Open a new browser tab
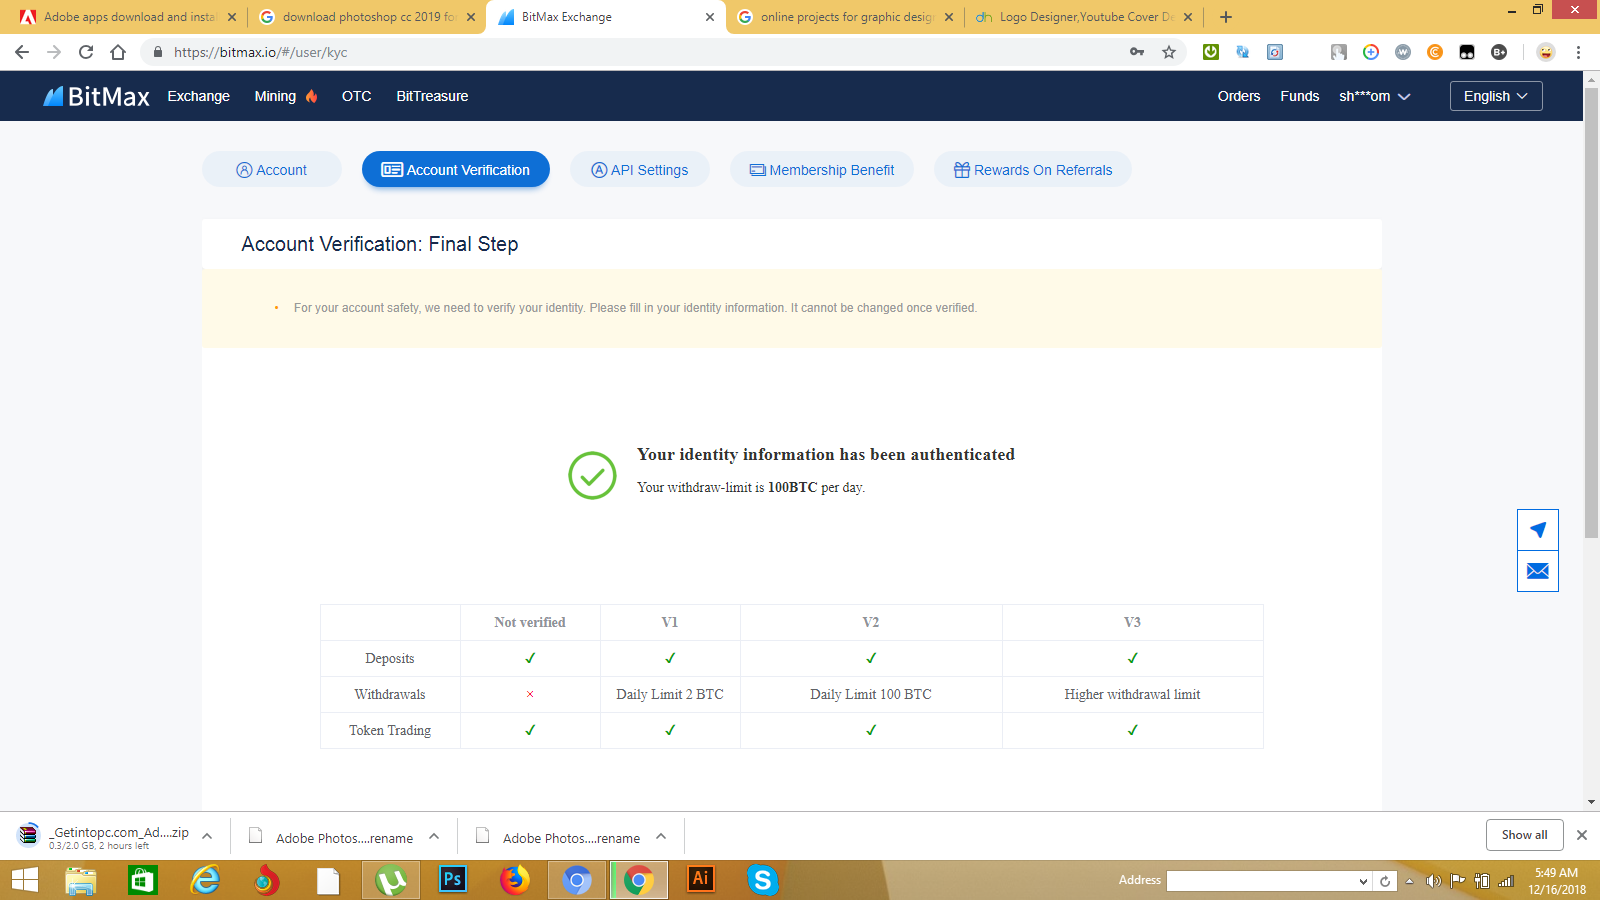 click(x=1226, y=17)
